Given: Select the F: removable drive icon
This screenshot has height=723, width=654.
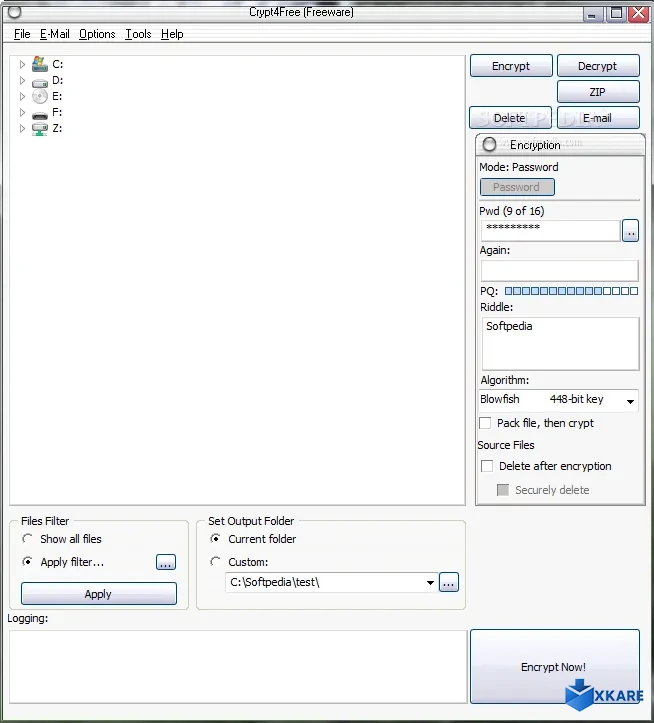Looking at the screenshot, I should 40,115.
